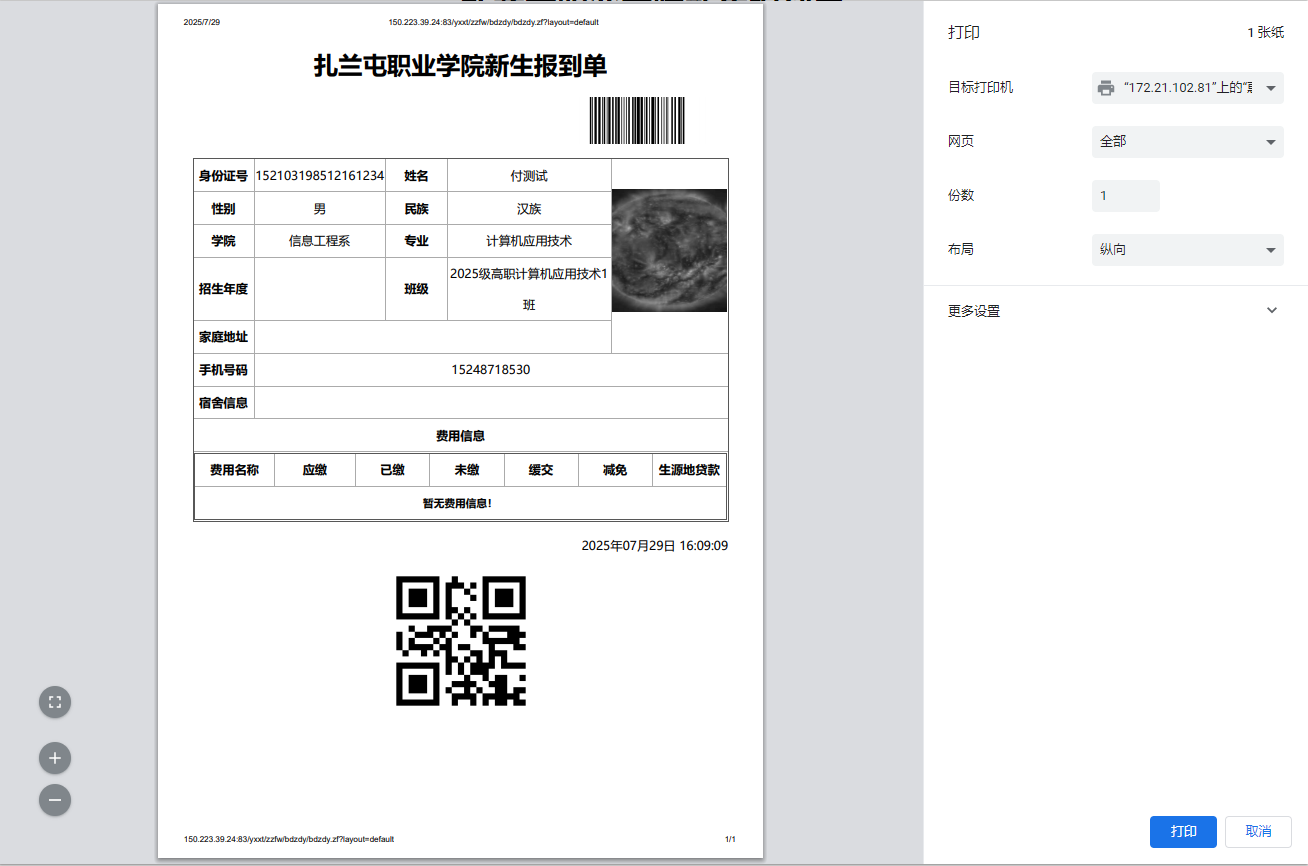Expand the 更多设置 section
1308x866 pixels.
1114,311
